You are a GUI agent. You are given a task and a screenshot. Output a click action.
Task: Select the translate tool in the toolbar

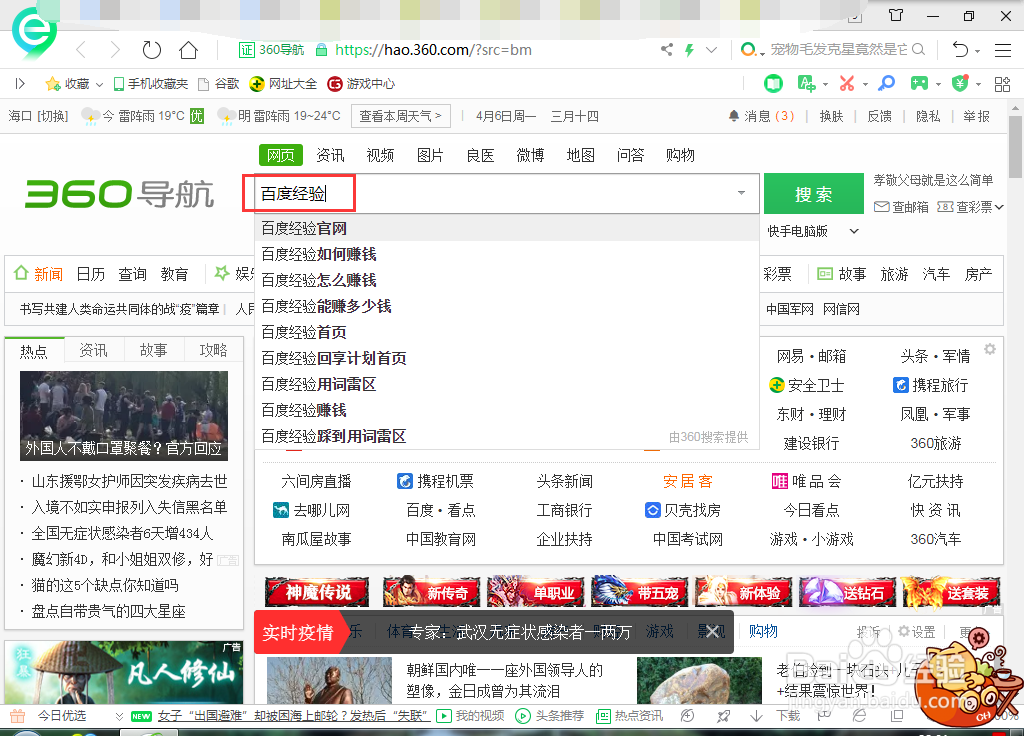808,84
